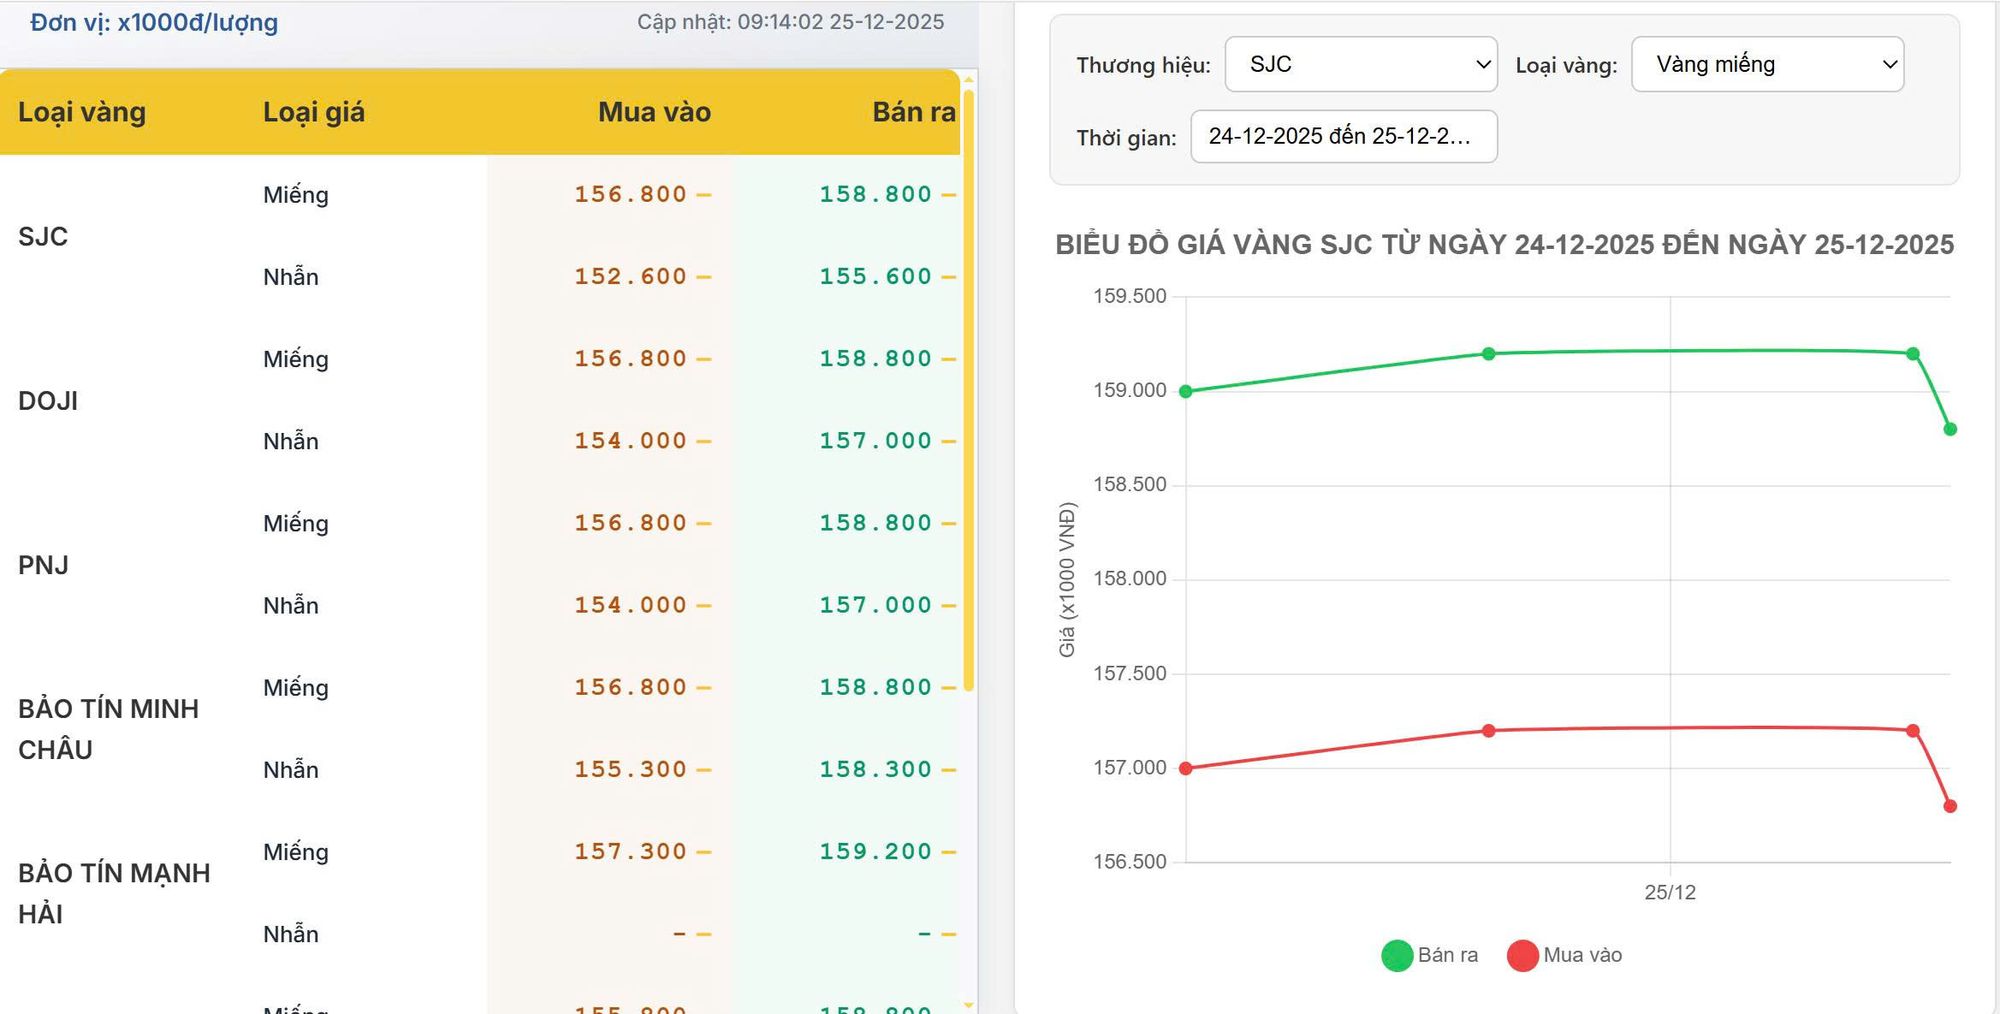Click the first red data point at 157.000
The image size is (2000, 1014).
click(1186, 769)
